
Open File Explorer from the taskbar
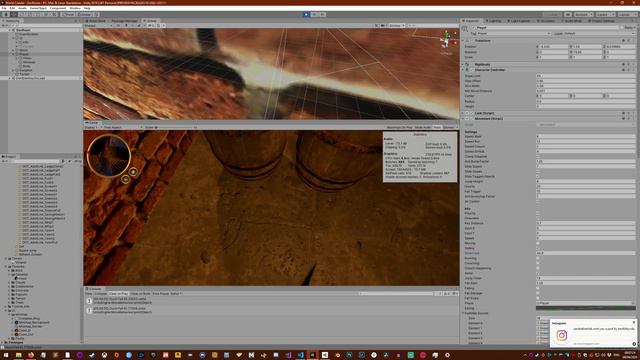19,355
